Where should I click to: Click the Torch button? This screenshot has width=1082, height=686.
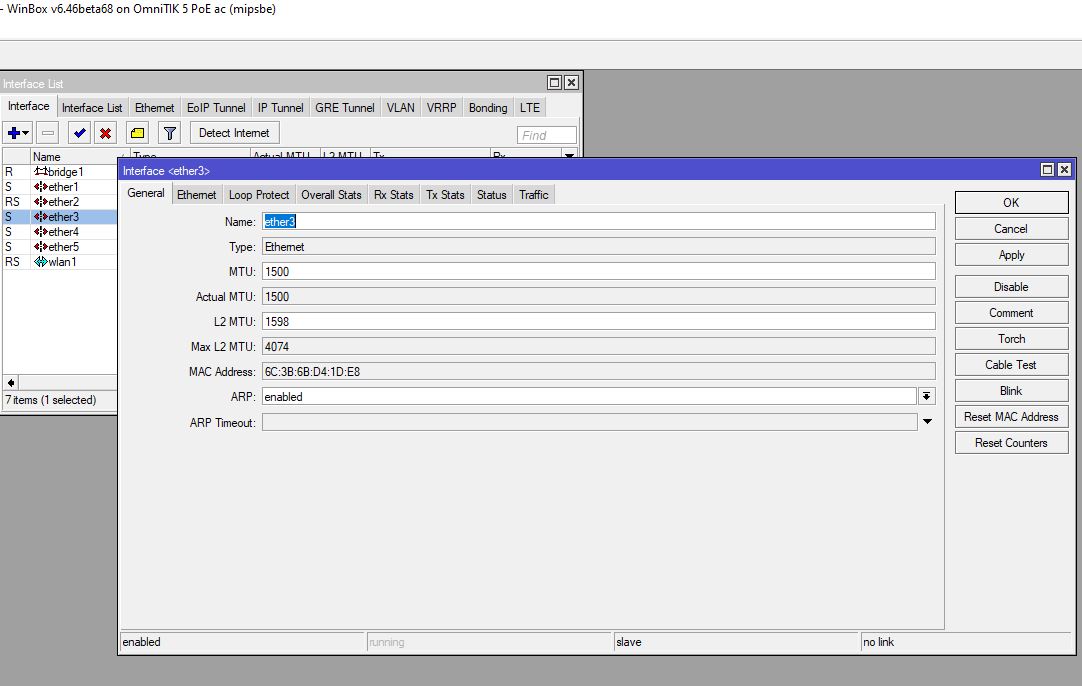[1011, 339]
